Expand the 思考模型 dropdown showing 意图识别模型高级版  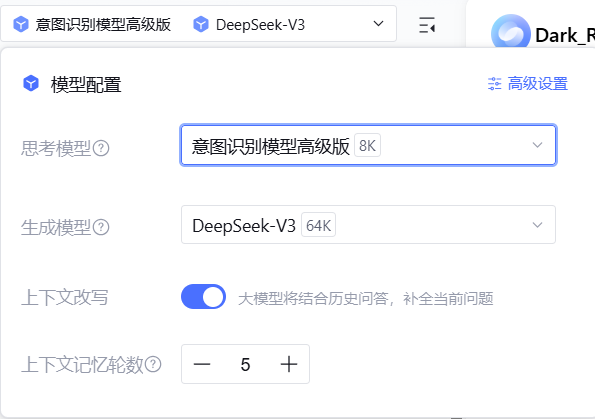368,145
